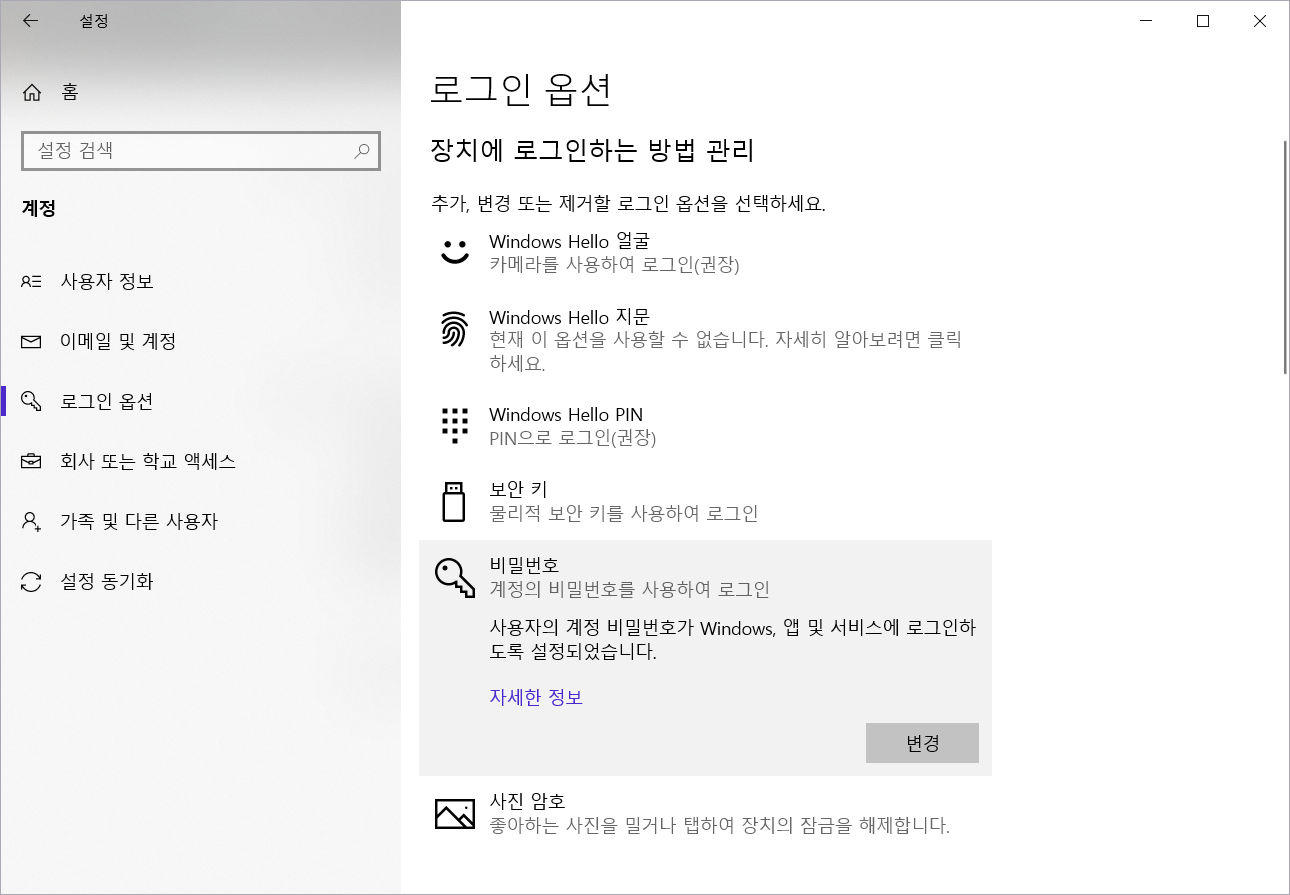Expand the 사진 암호 option

(x=705, y=814)
